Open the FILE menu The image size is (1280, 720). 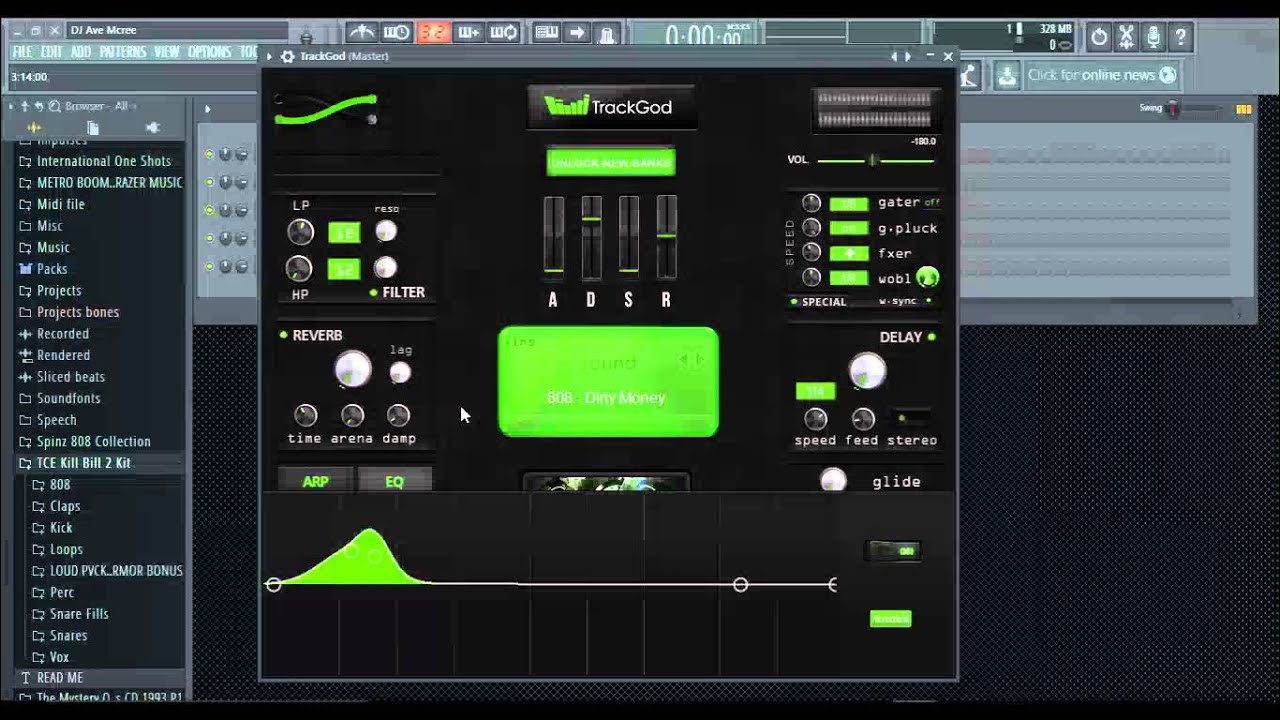tap(22, 52)
